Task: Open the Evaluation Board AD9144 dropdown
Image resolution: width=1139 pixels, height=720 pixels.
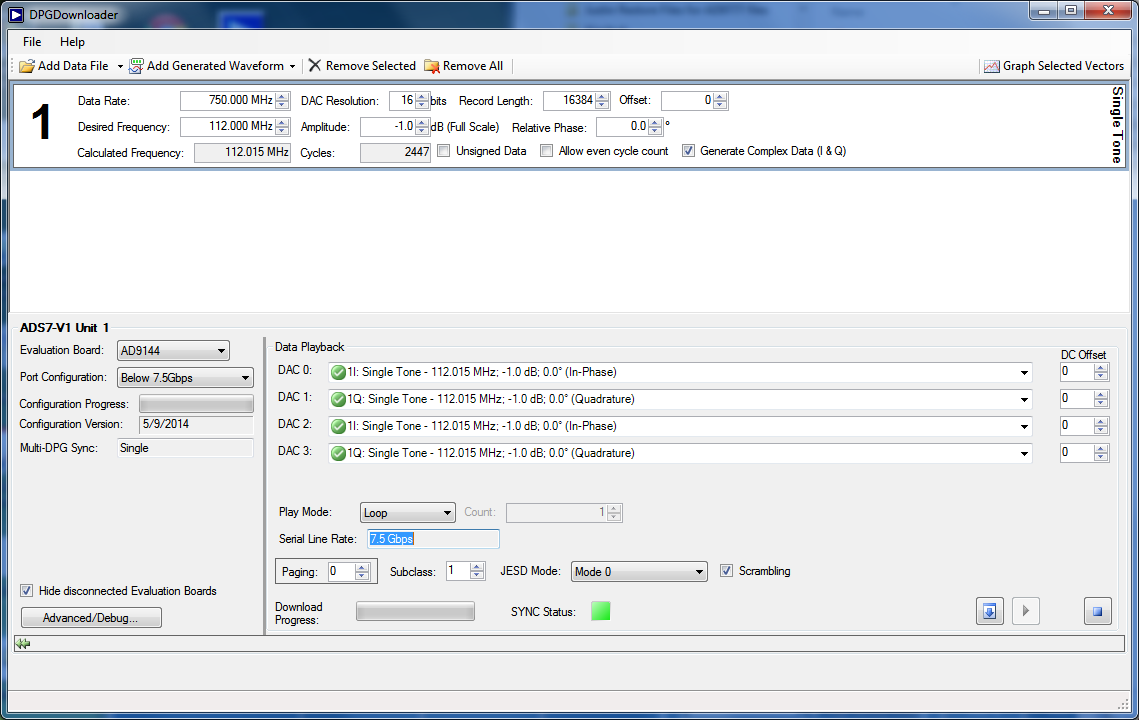Action: click(173, 351)
